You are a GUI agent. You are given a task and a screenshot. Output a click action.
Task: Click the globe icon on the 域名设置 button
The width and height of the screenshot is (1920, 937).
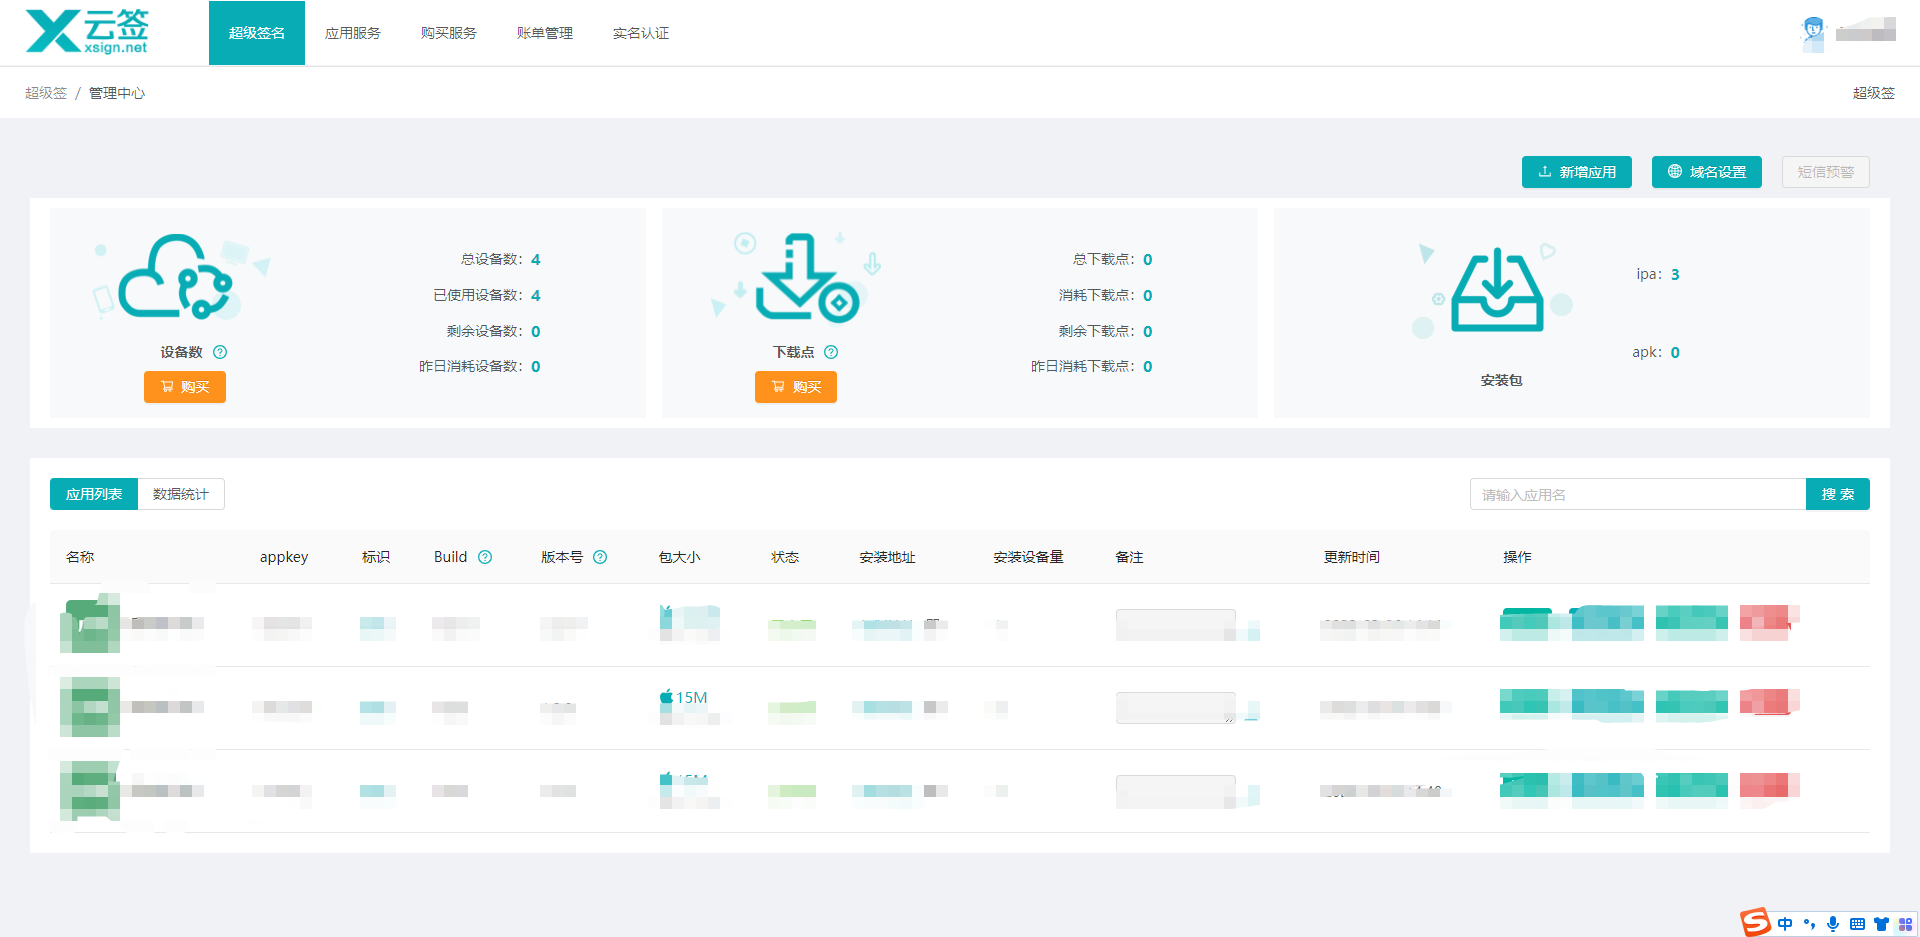coord(1674,172)
